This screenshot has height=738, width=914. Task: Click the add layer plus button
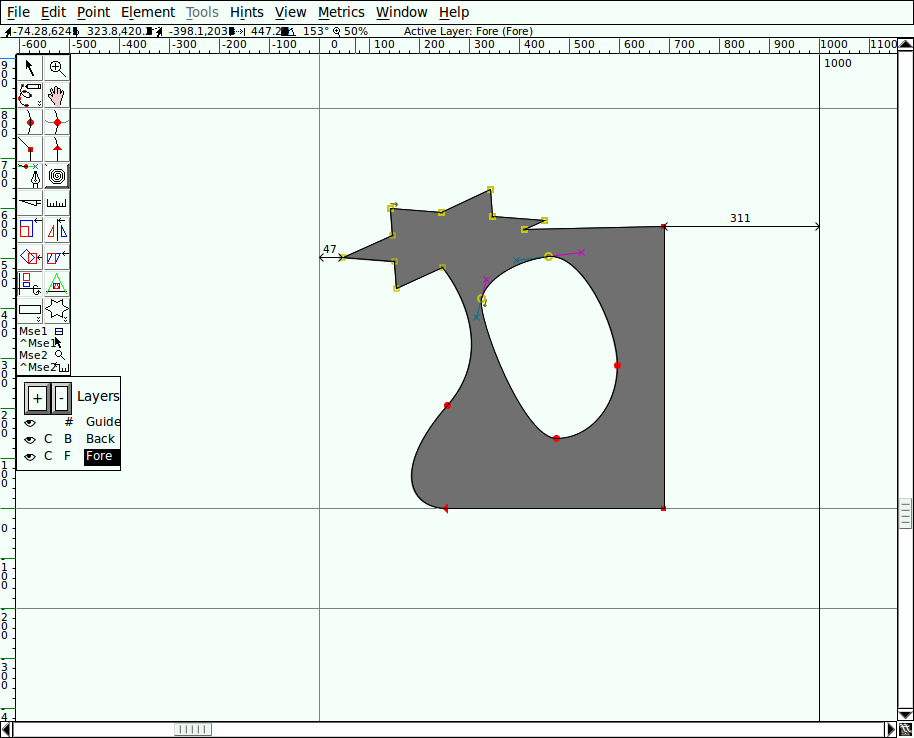pos(37,398)
